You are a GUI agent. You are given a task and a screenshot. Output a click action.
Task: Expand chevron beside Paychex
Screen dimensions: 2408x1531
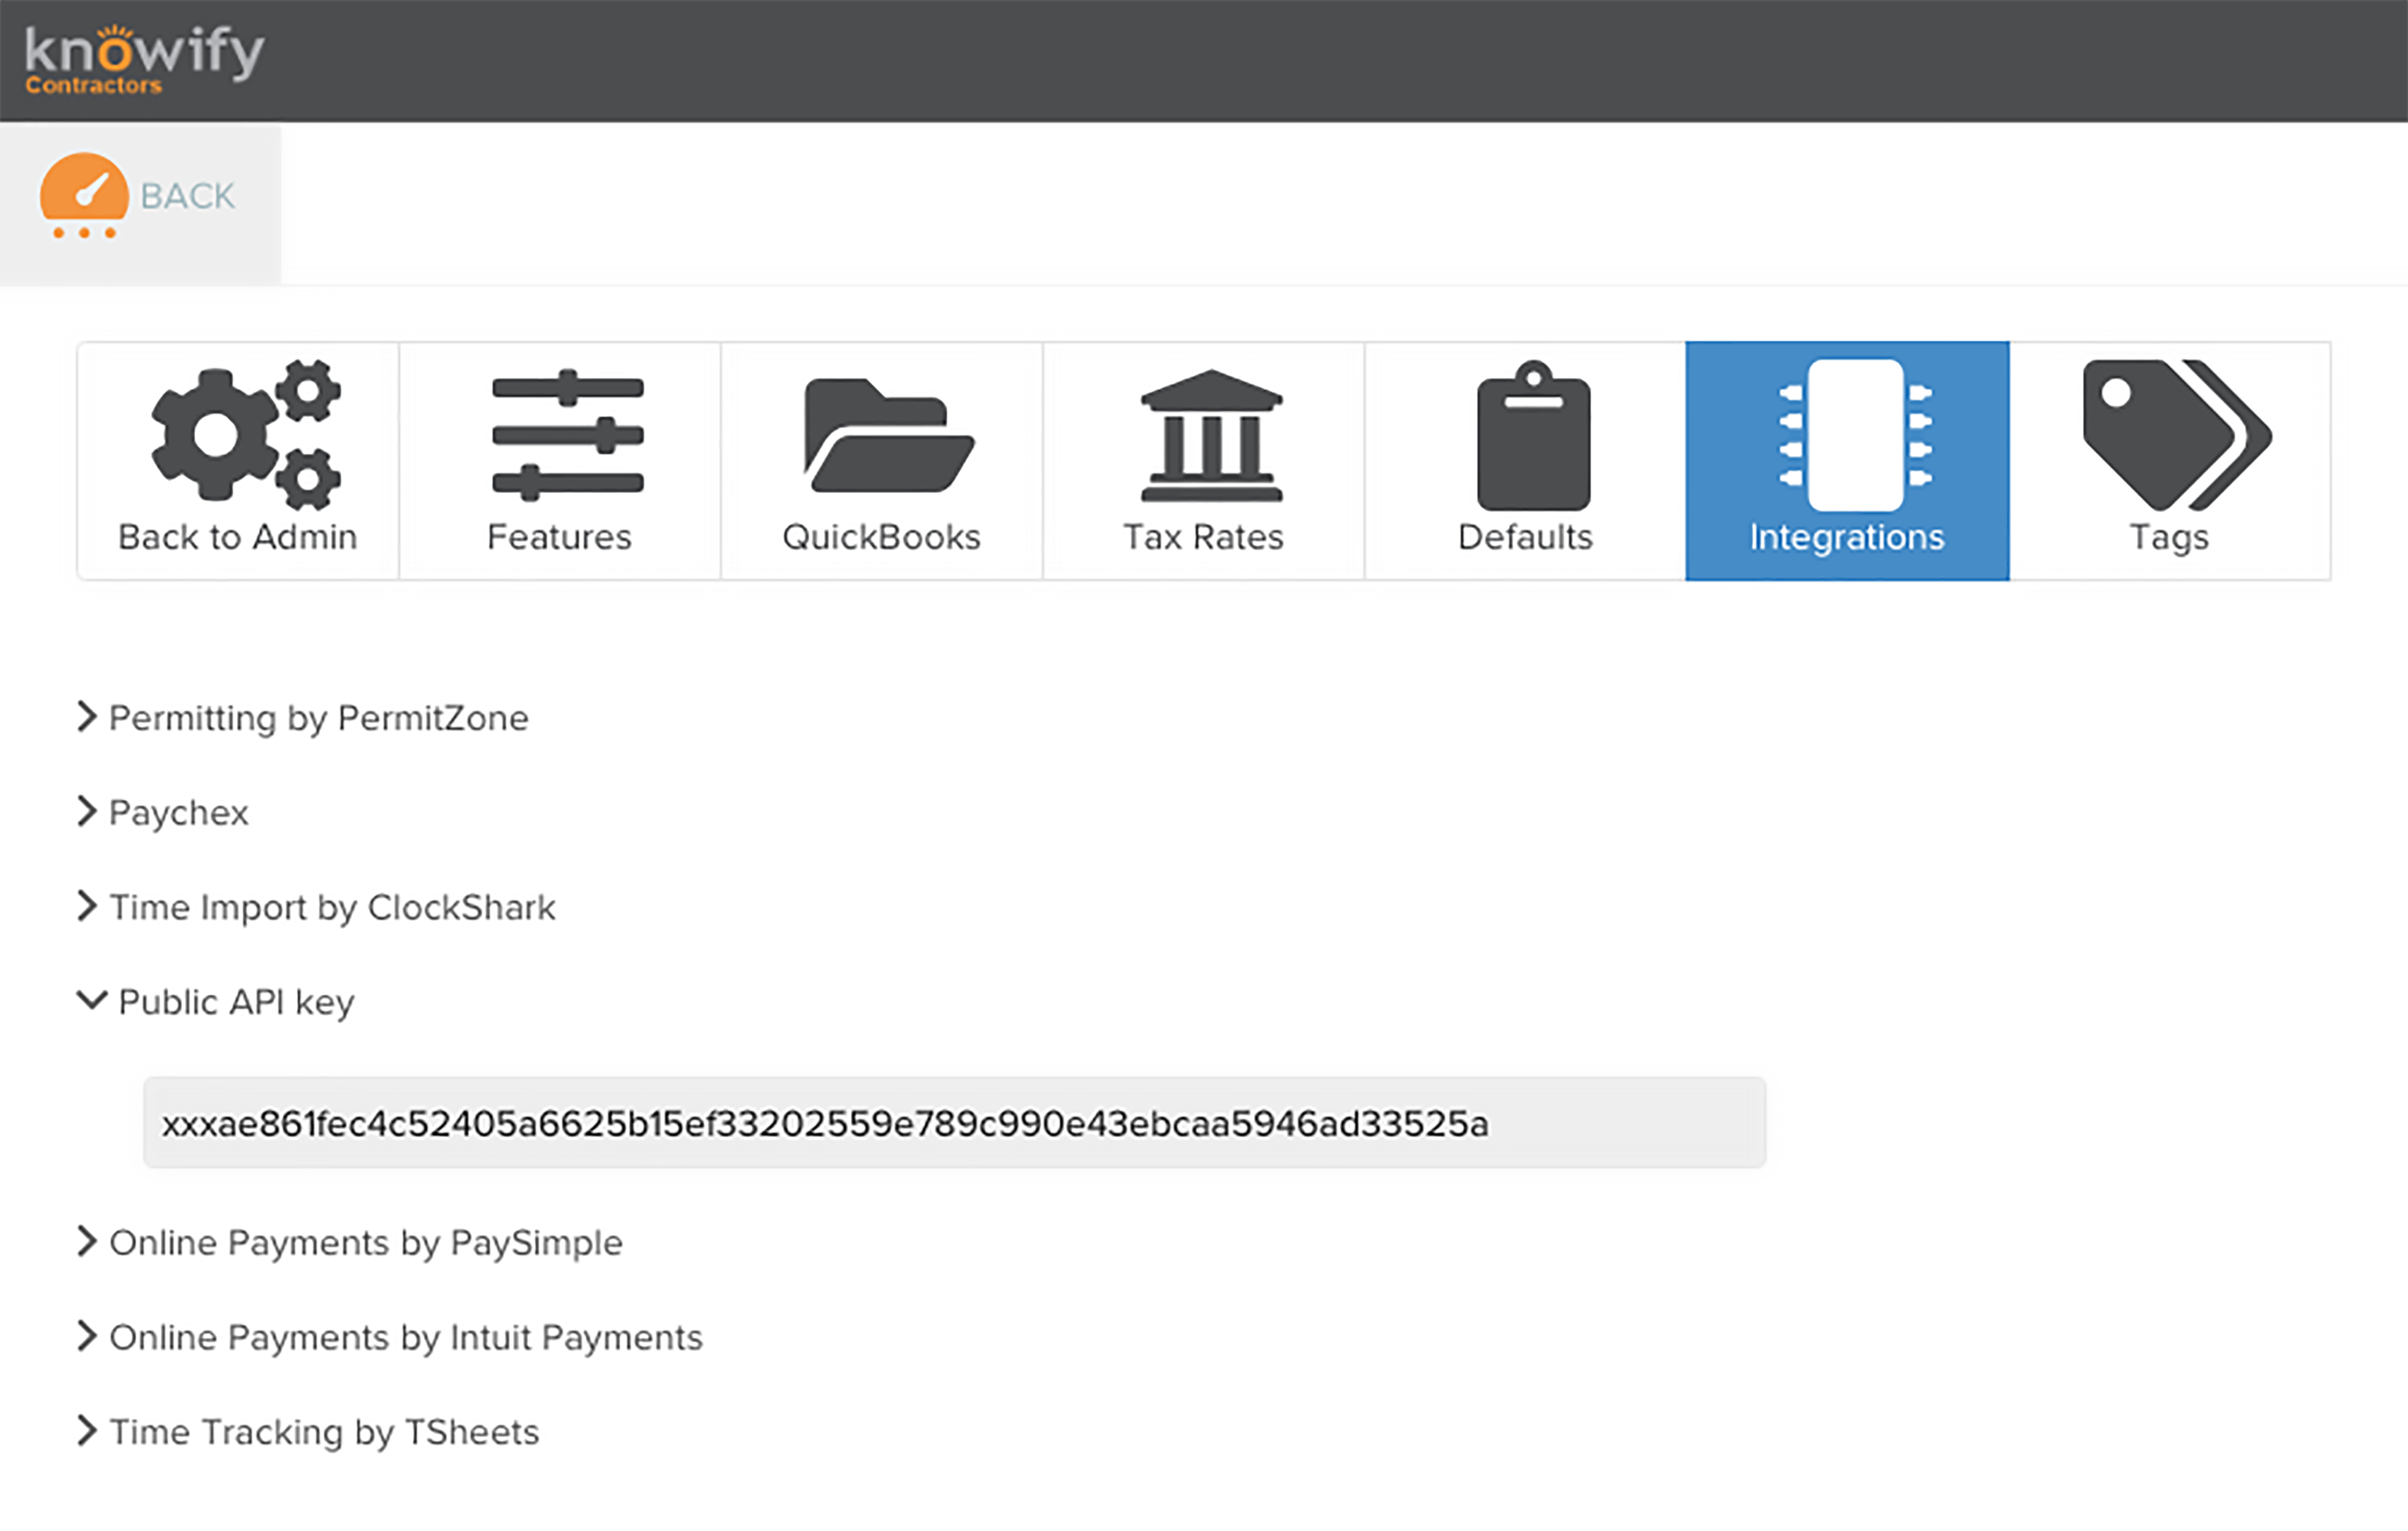[87, 812]
